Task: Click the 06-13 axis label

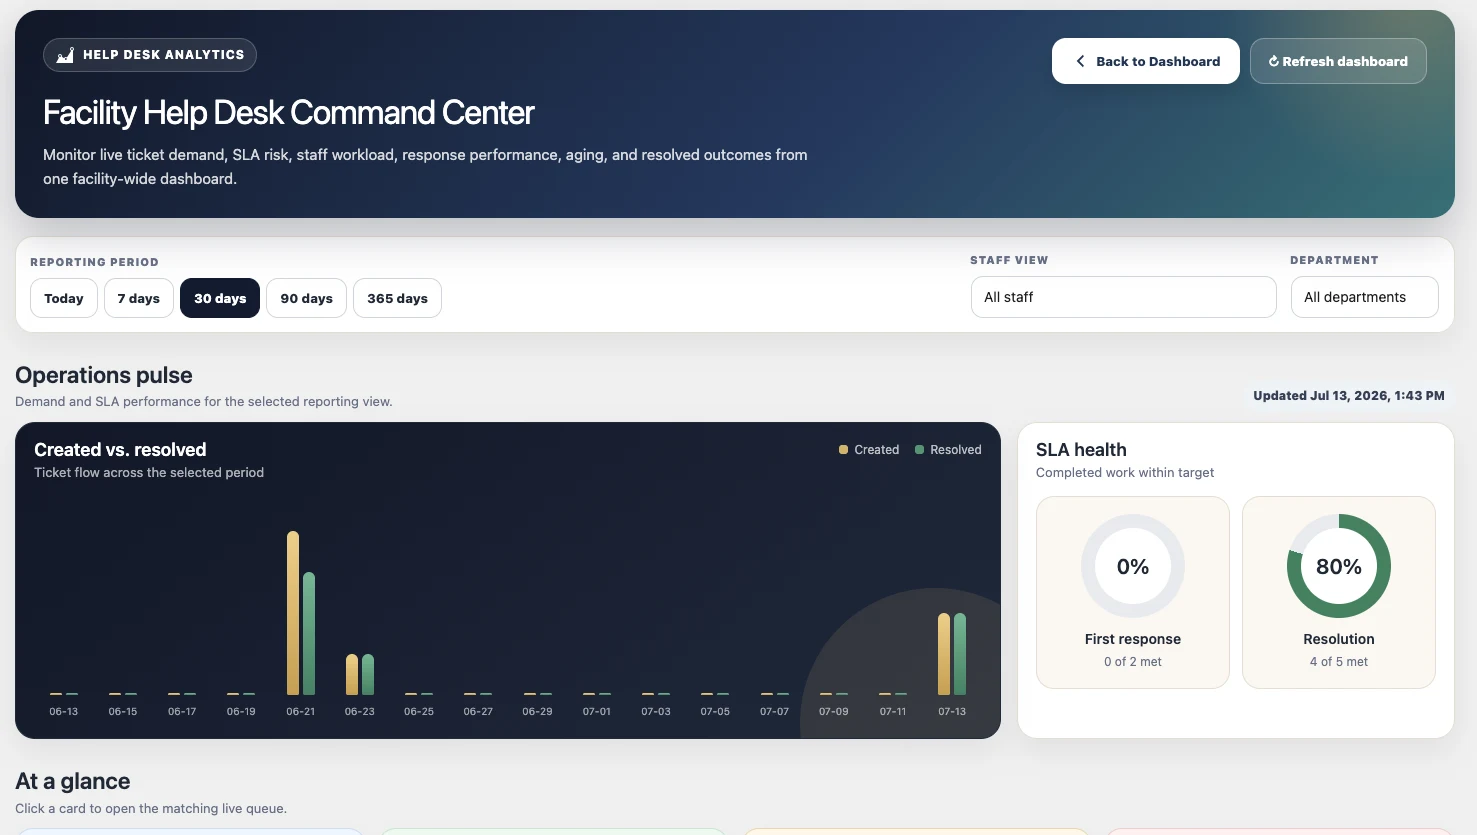Action: point(64,712)
